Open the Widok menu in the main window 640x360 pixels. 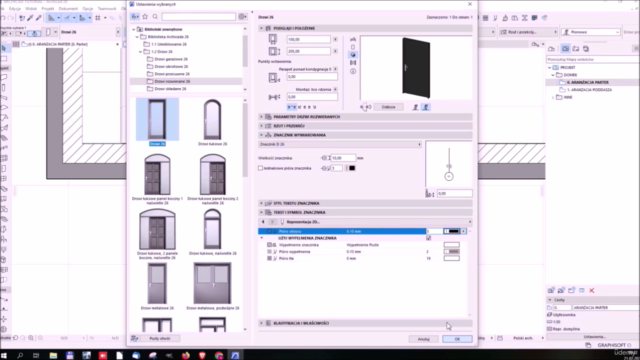(31, 9)
